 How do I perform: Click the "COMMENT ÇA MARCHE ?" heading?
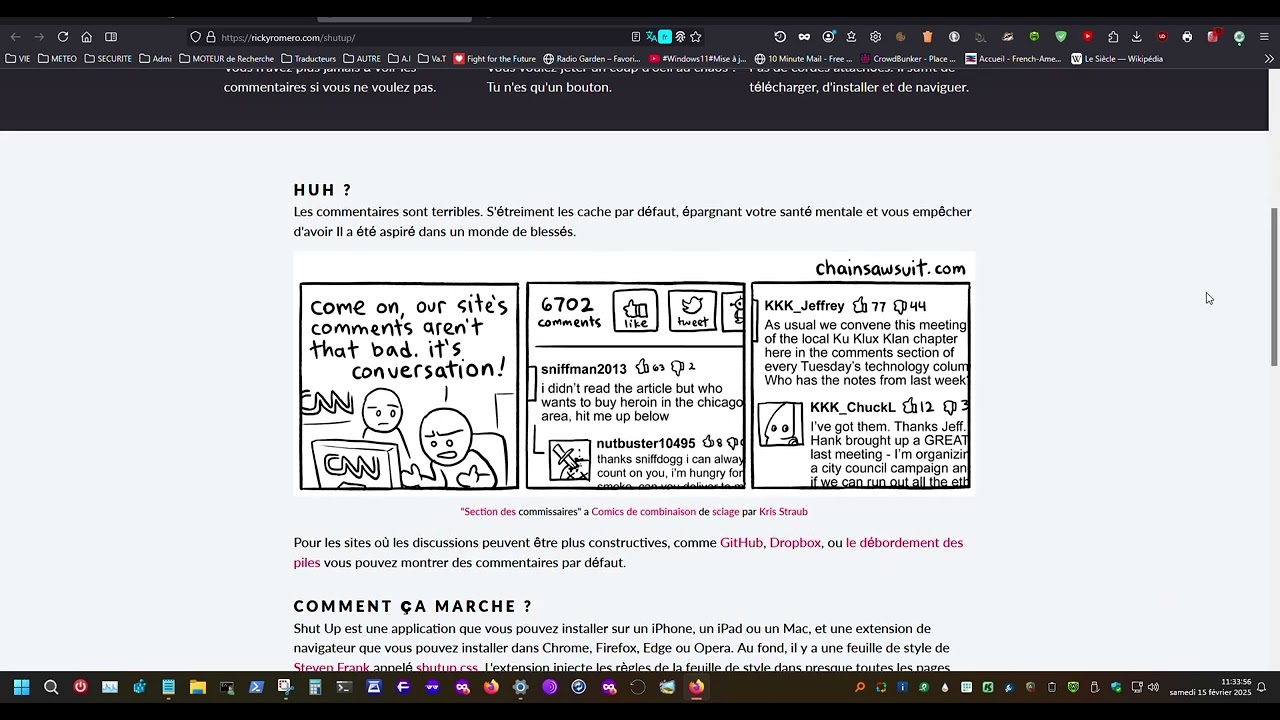[x=412, y=607]
